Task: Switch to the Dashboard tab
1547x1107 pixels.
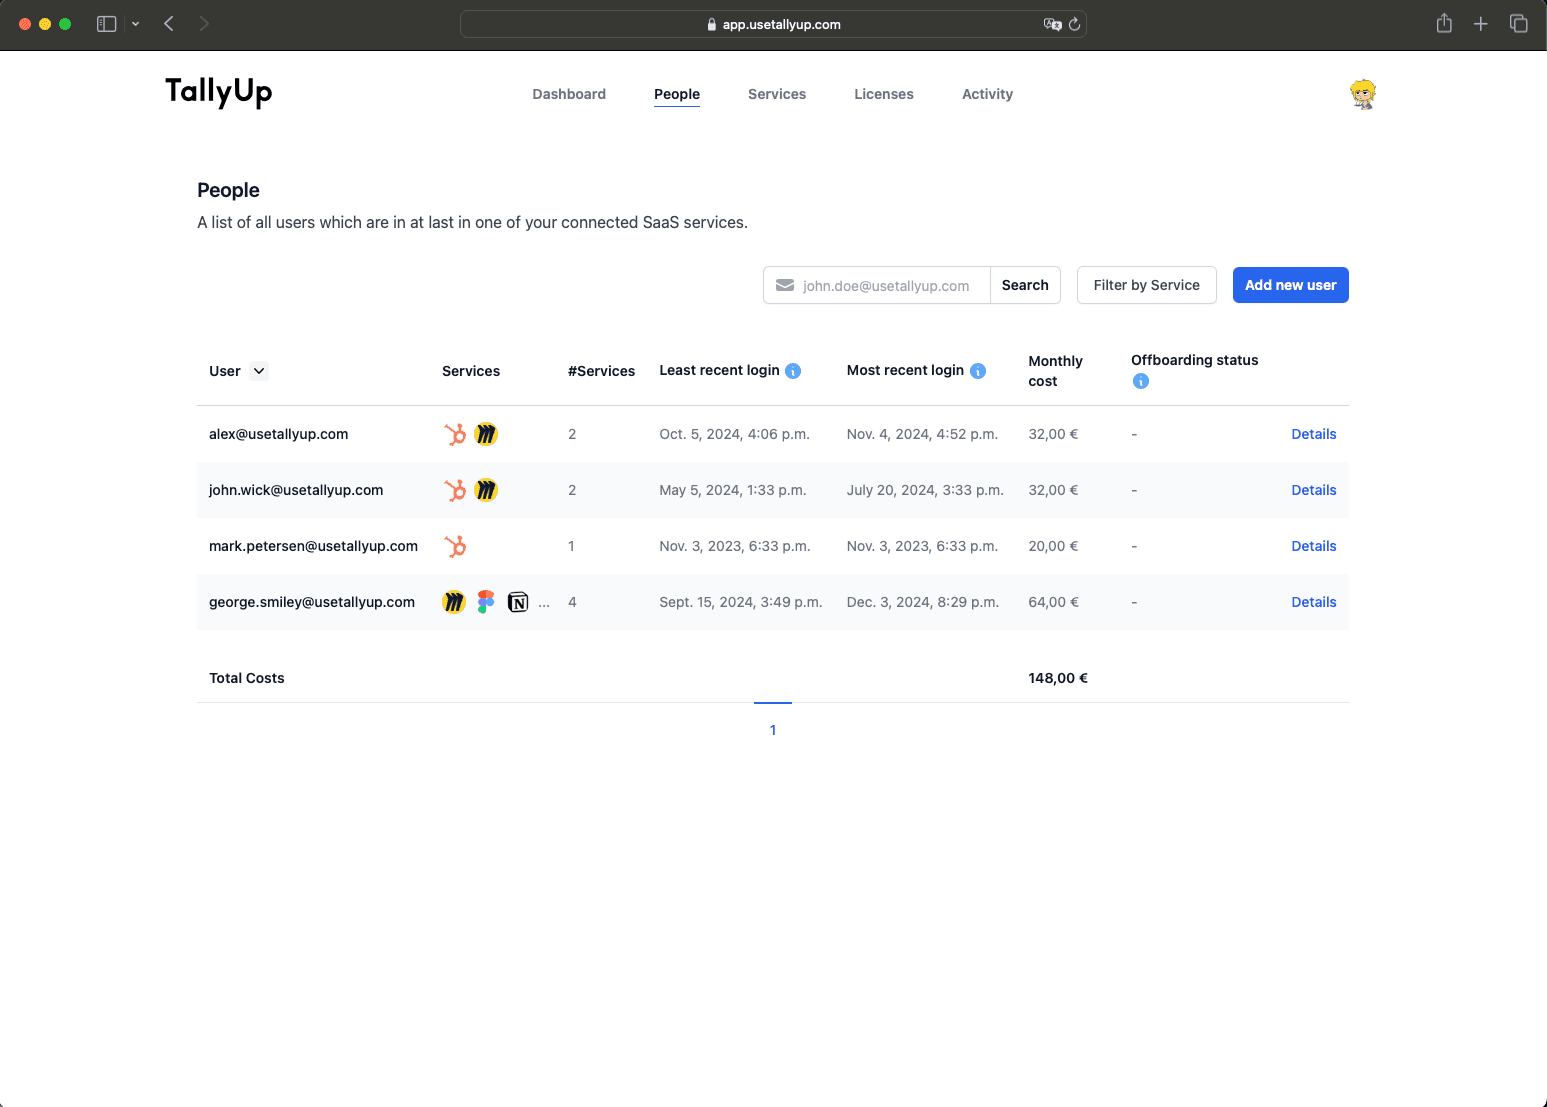Action: point(569,94)
